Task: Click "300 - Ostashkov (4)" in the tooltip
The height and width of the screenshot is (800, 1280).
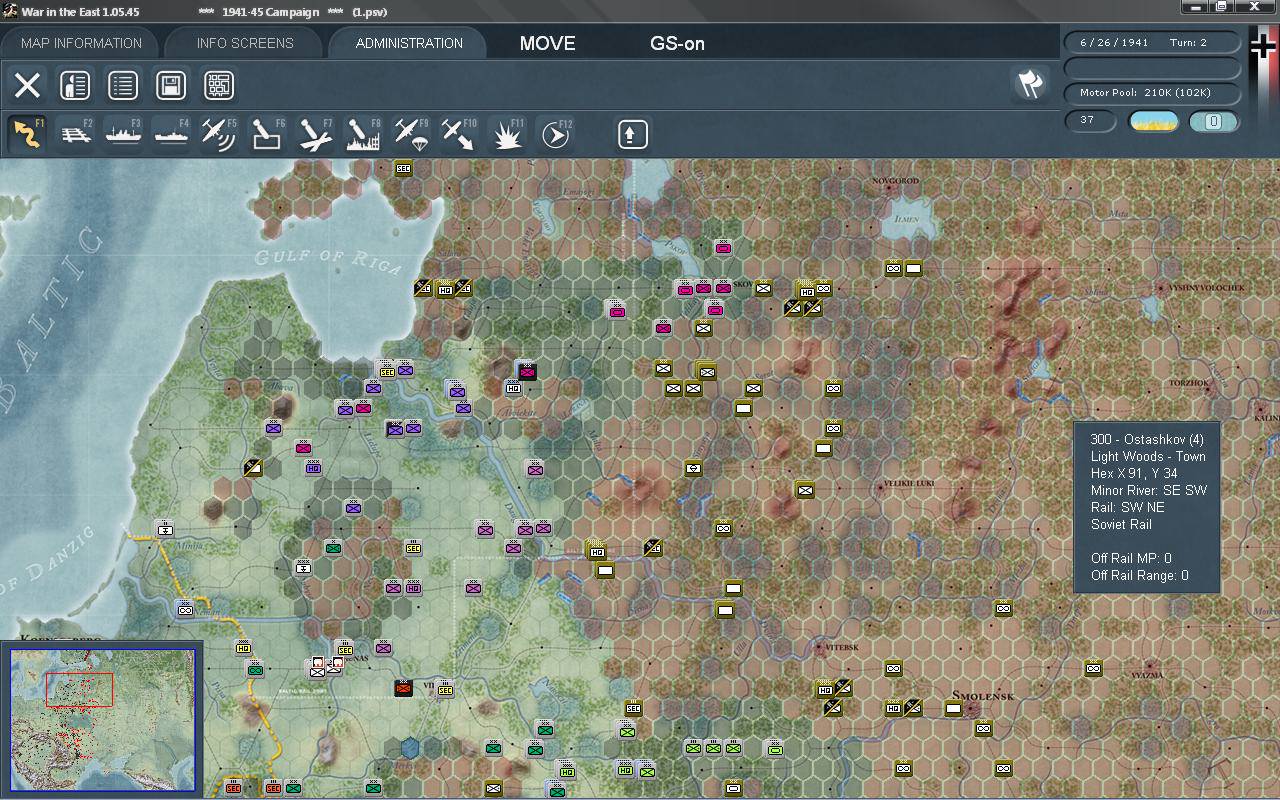Action: (1147, 439)
